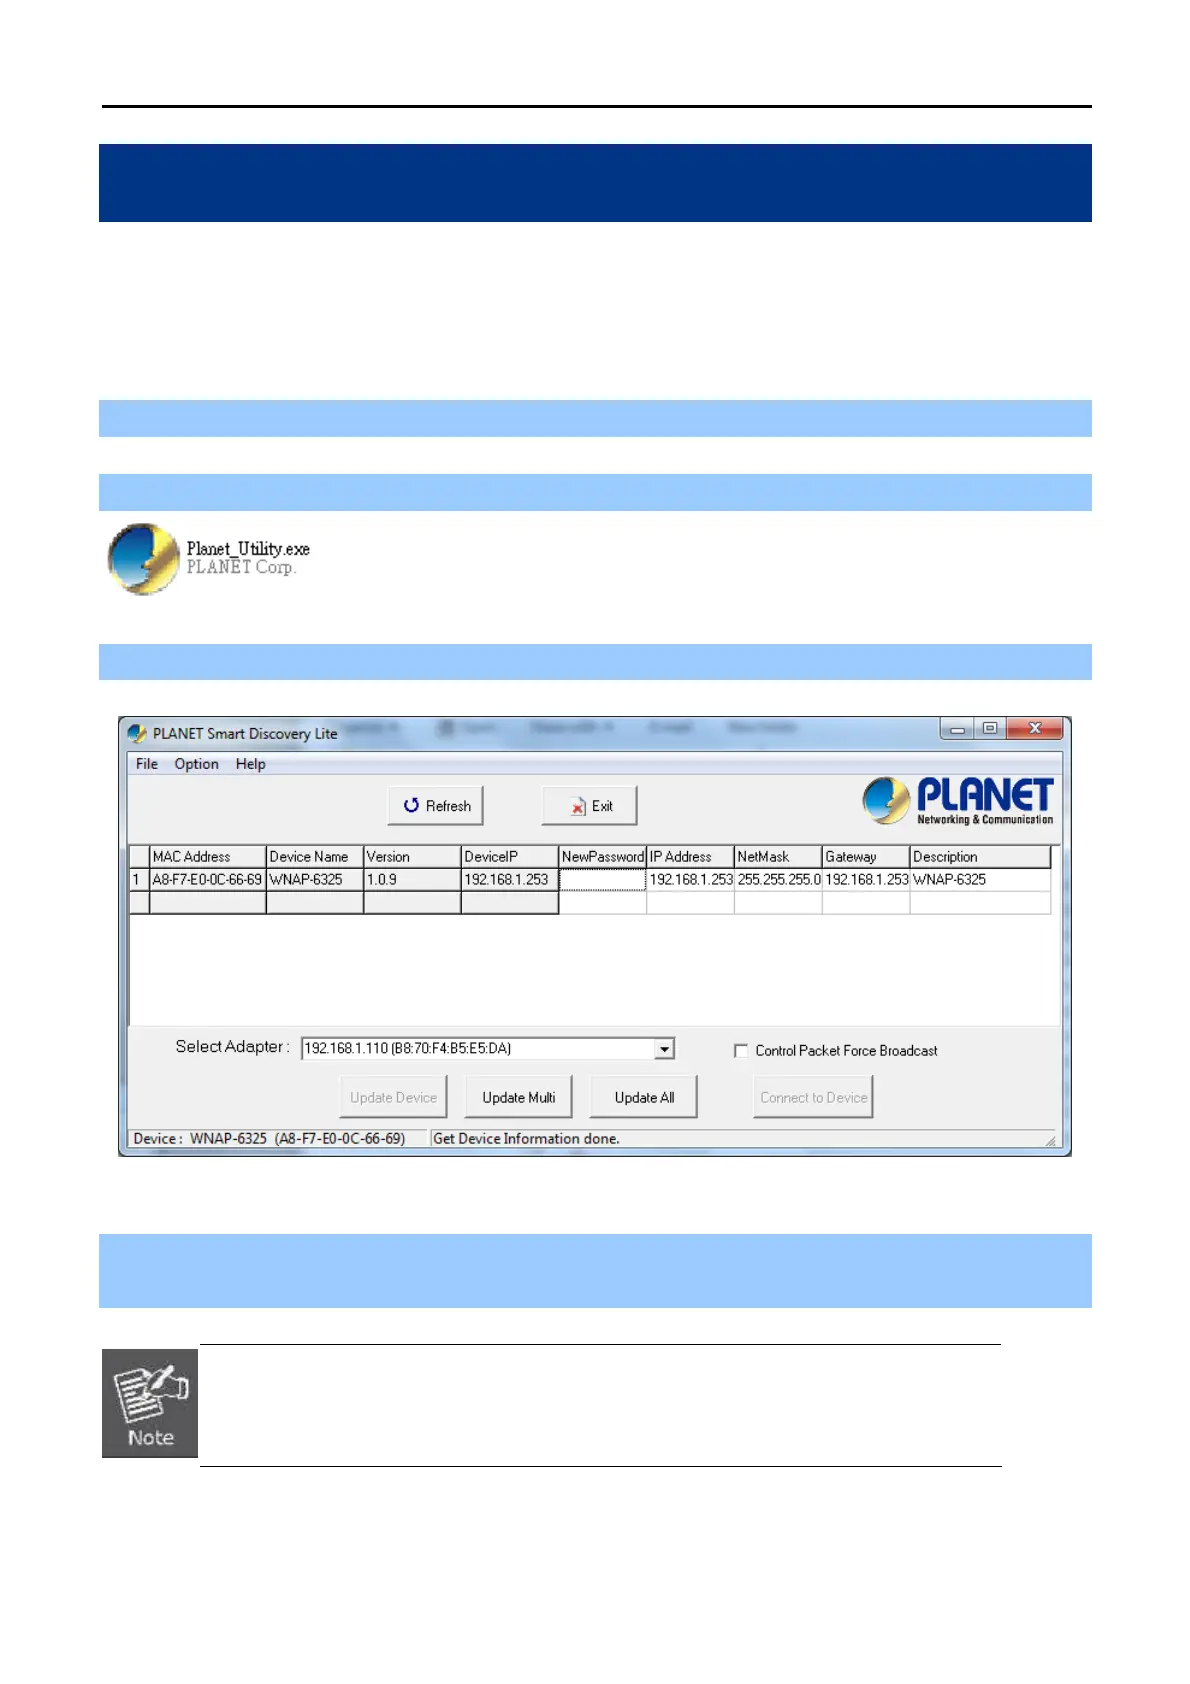Click the Update Device button

pyautogui.click(x=393, y=1097)
